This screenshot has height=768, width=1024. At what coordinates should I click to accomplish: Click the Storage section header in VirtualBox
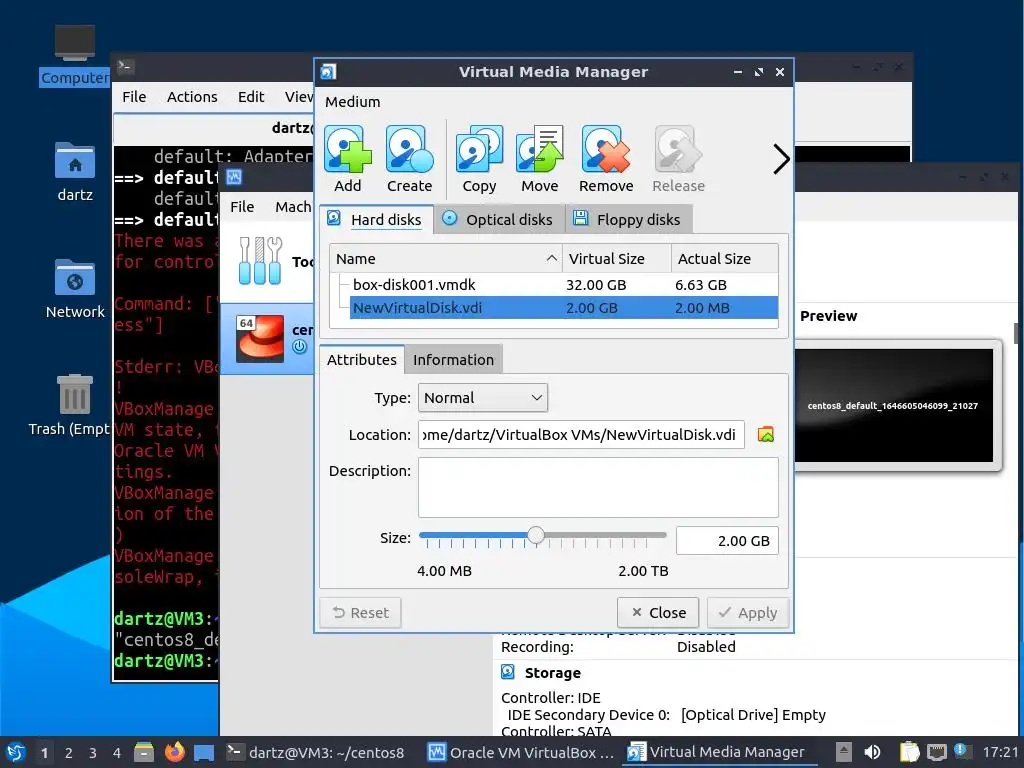click(x=552, y=673)
